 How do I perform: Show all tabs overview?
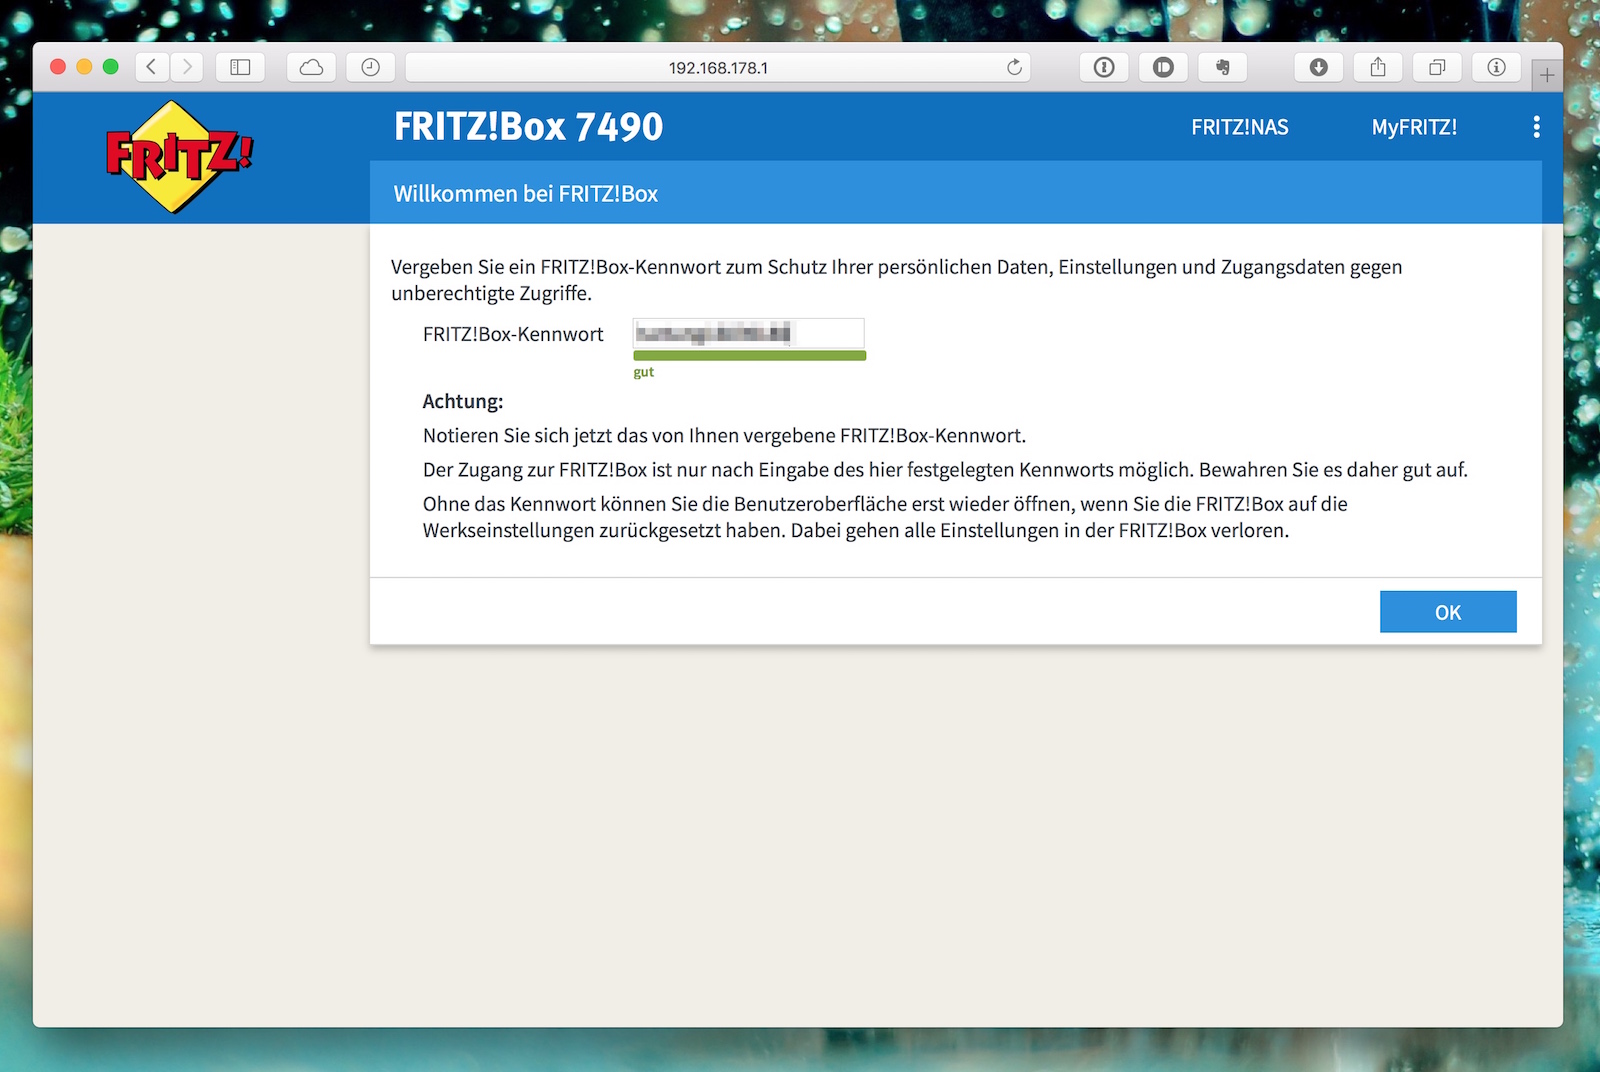(1437, 67)
